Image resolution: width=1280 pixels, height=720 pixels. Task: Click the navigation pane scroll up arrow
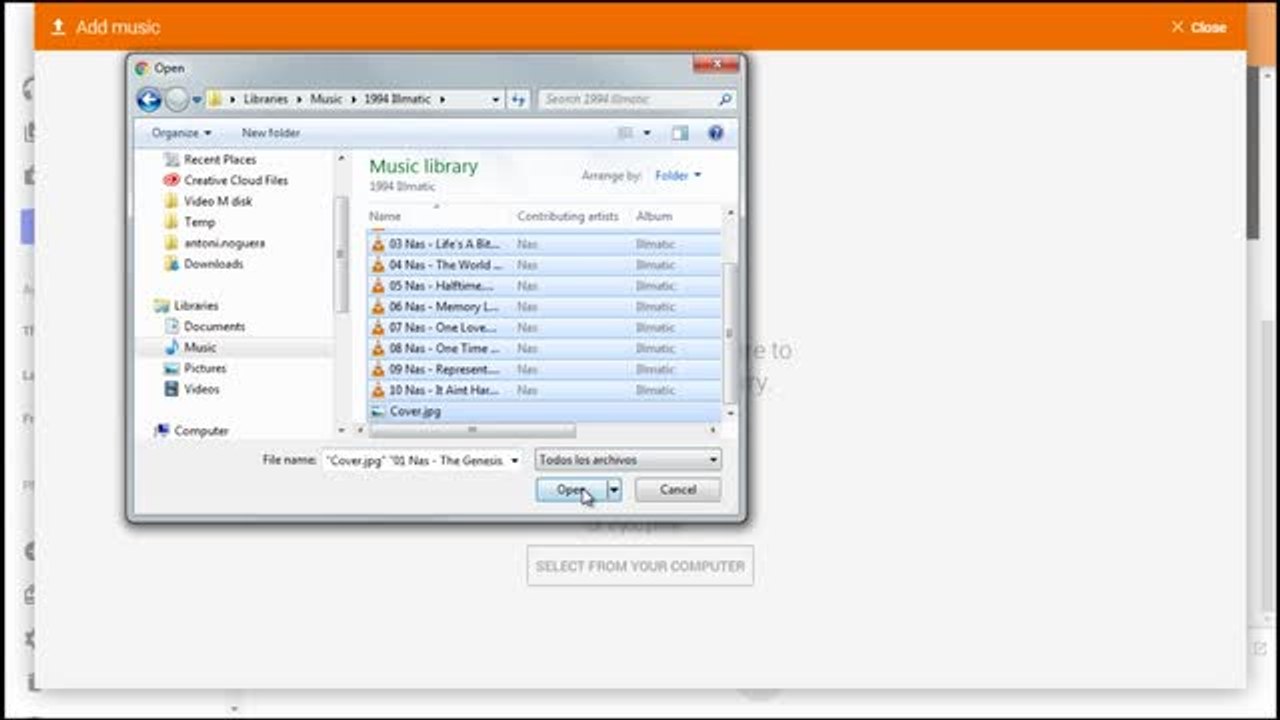(x=341, y=160)
